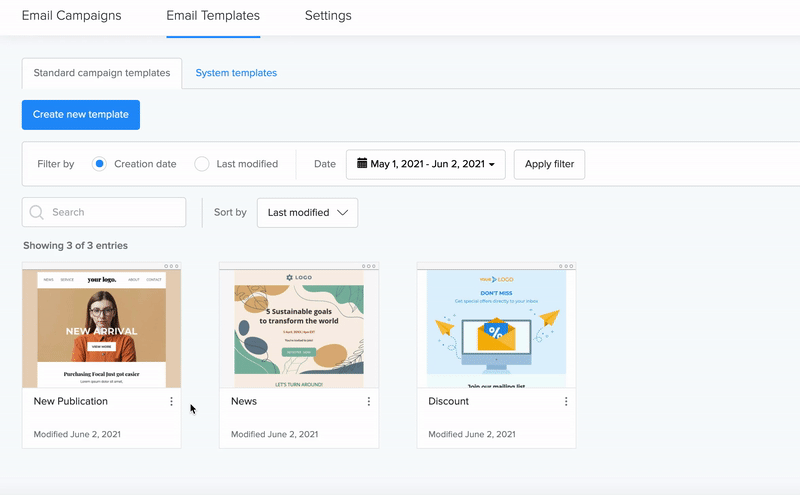Select the Creation date radio button
The width and height of the screenshot is (800, 495).
[x=99, y=164]
